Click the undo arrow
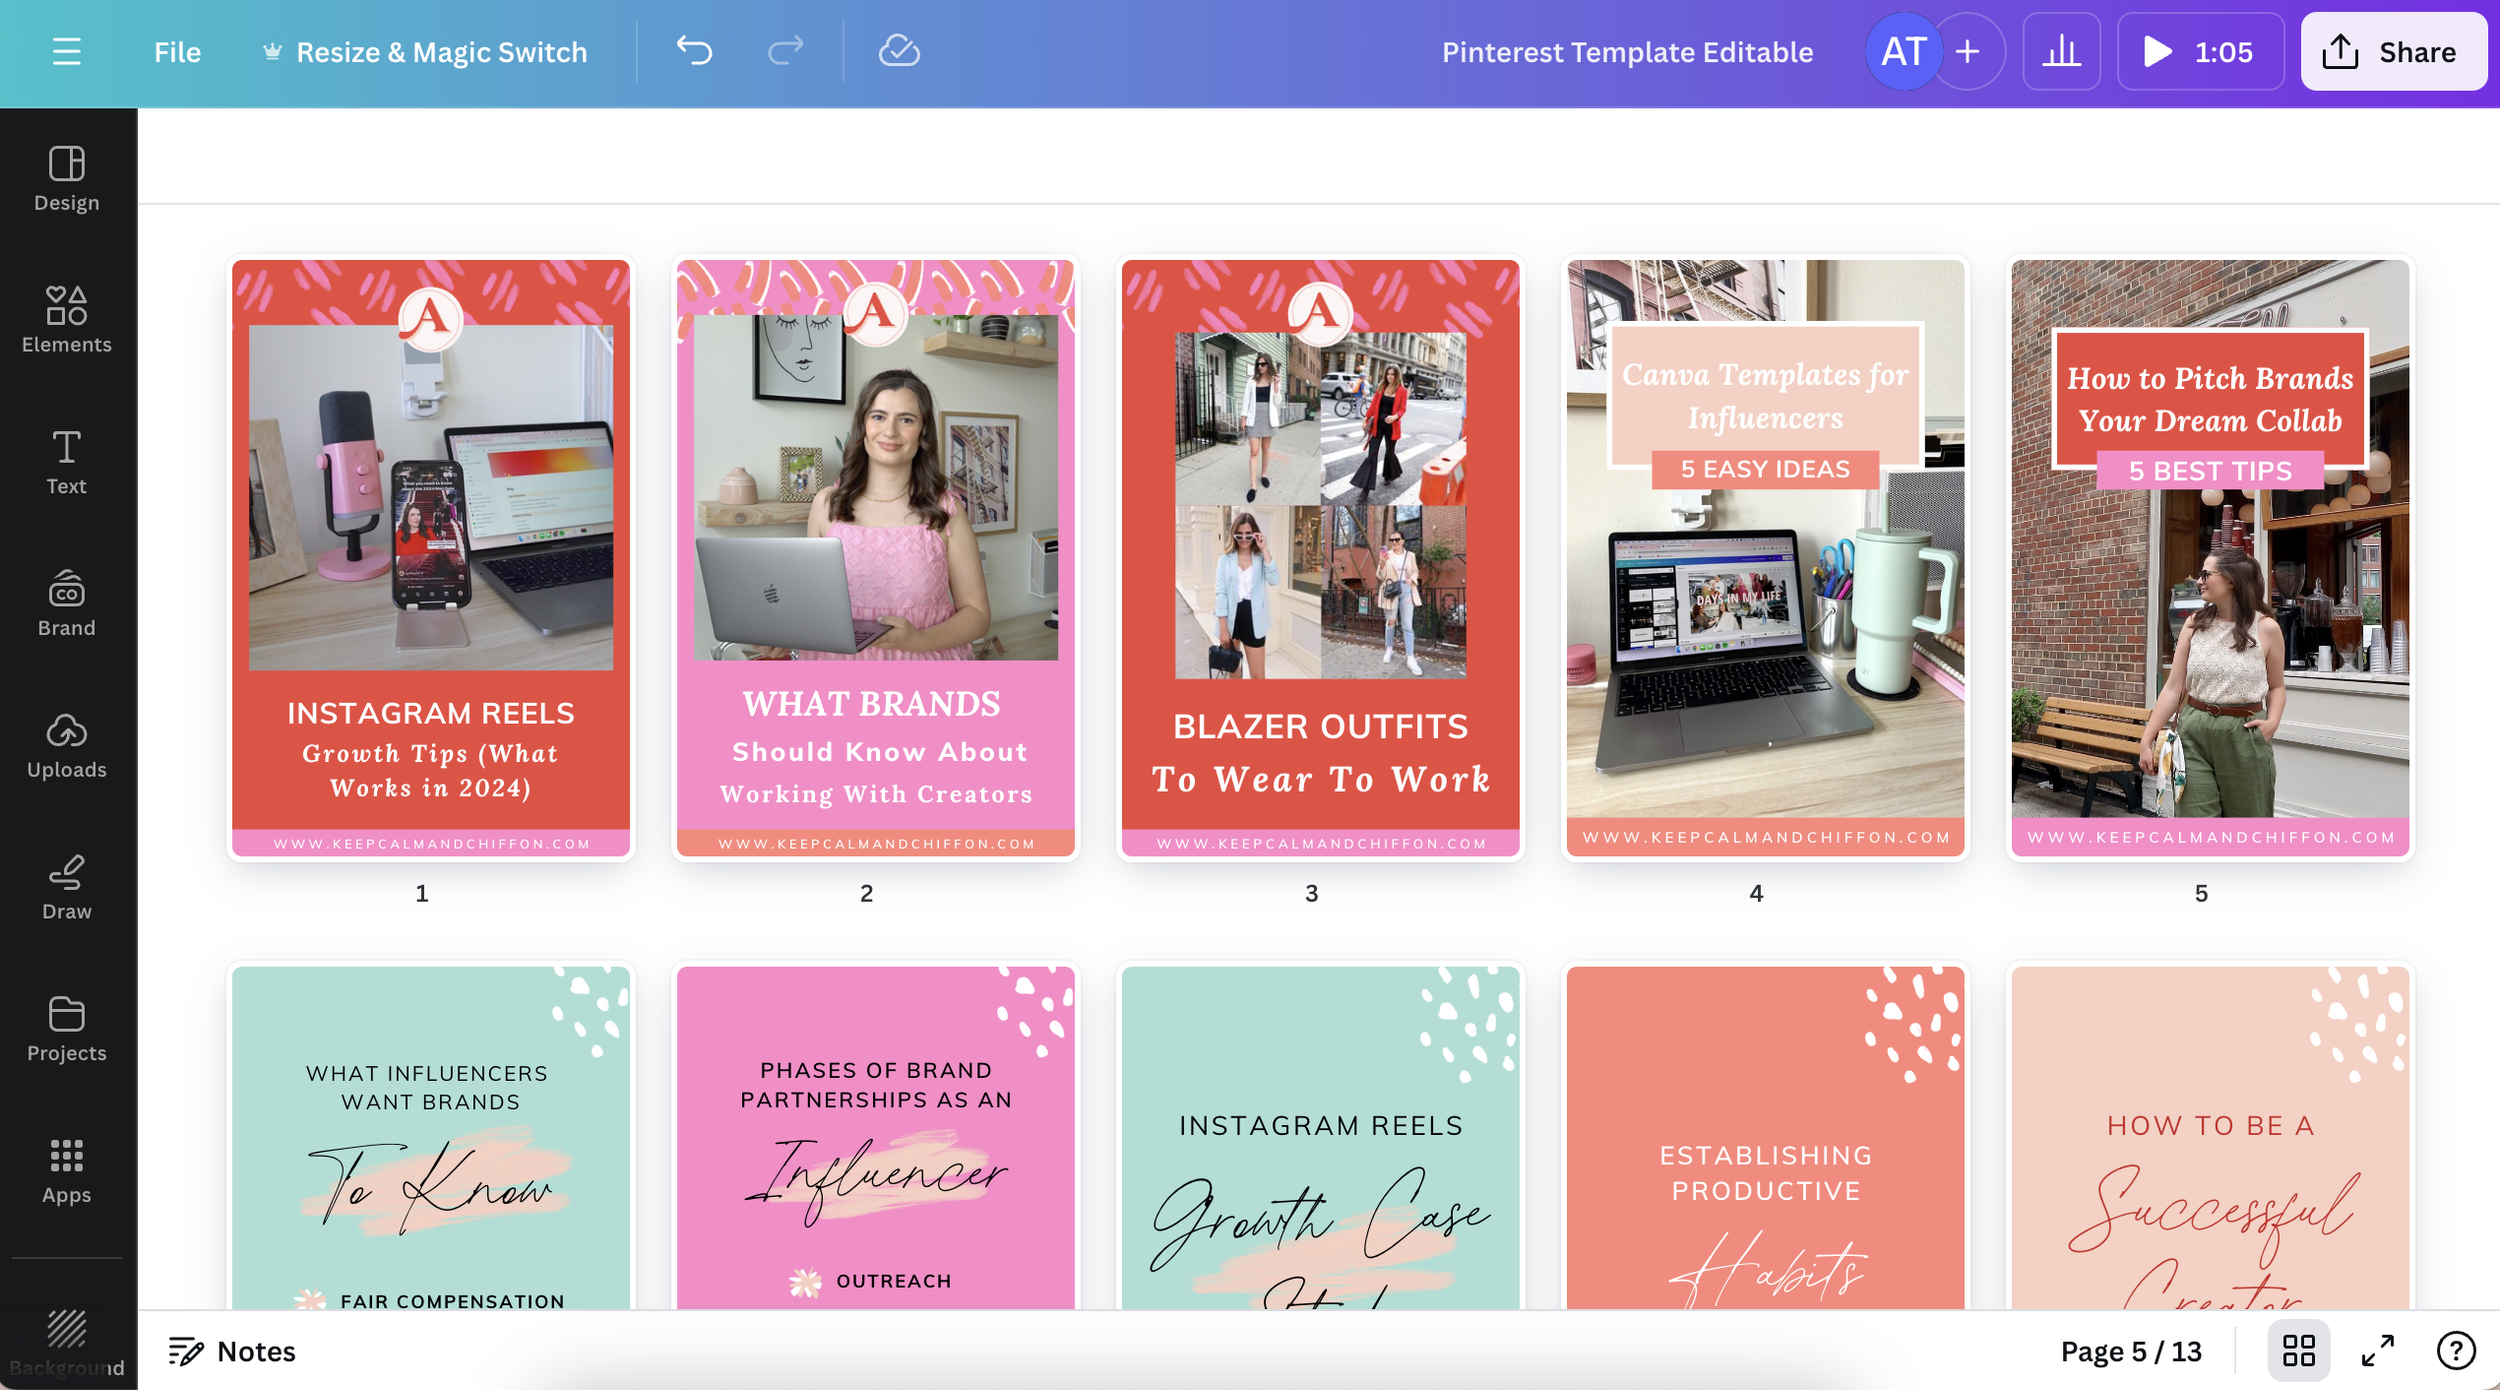2500x1390 pixels. tap(694, 50)
